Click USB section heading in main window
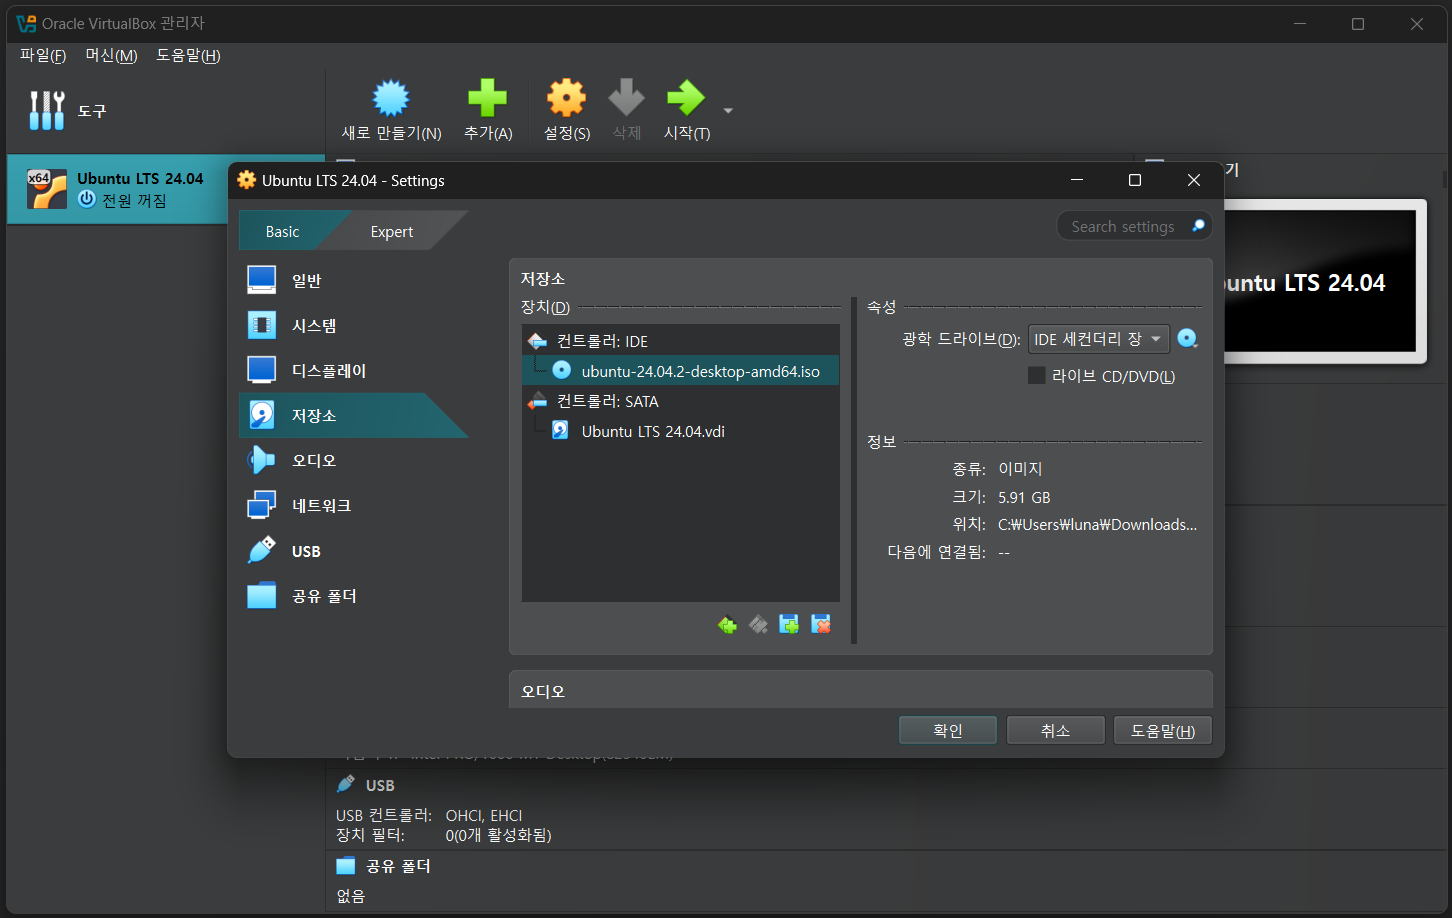 tap(380, 785)
